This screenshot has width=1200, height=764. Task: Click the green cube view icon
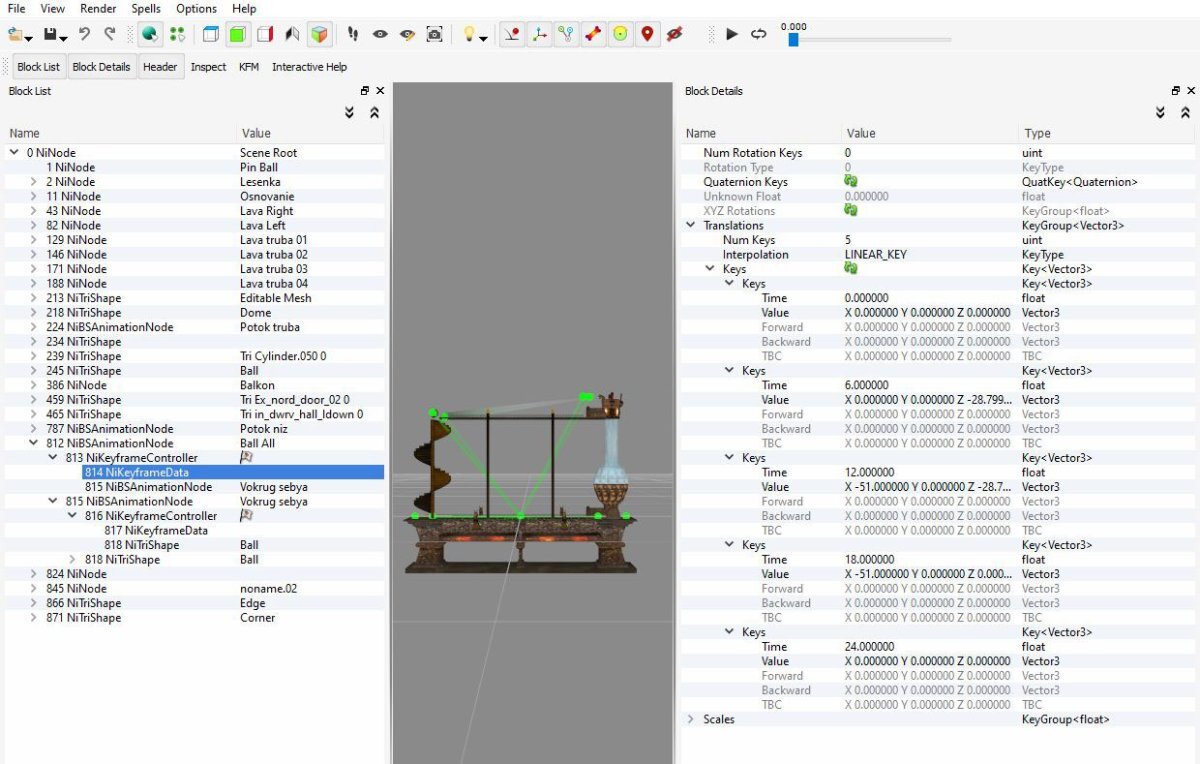point(237,35)
